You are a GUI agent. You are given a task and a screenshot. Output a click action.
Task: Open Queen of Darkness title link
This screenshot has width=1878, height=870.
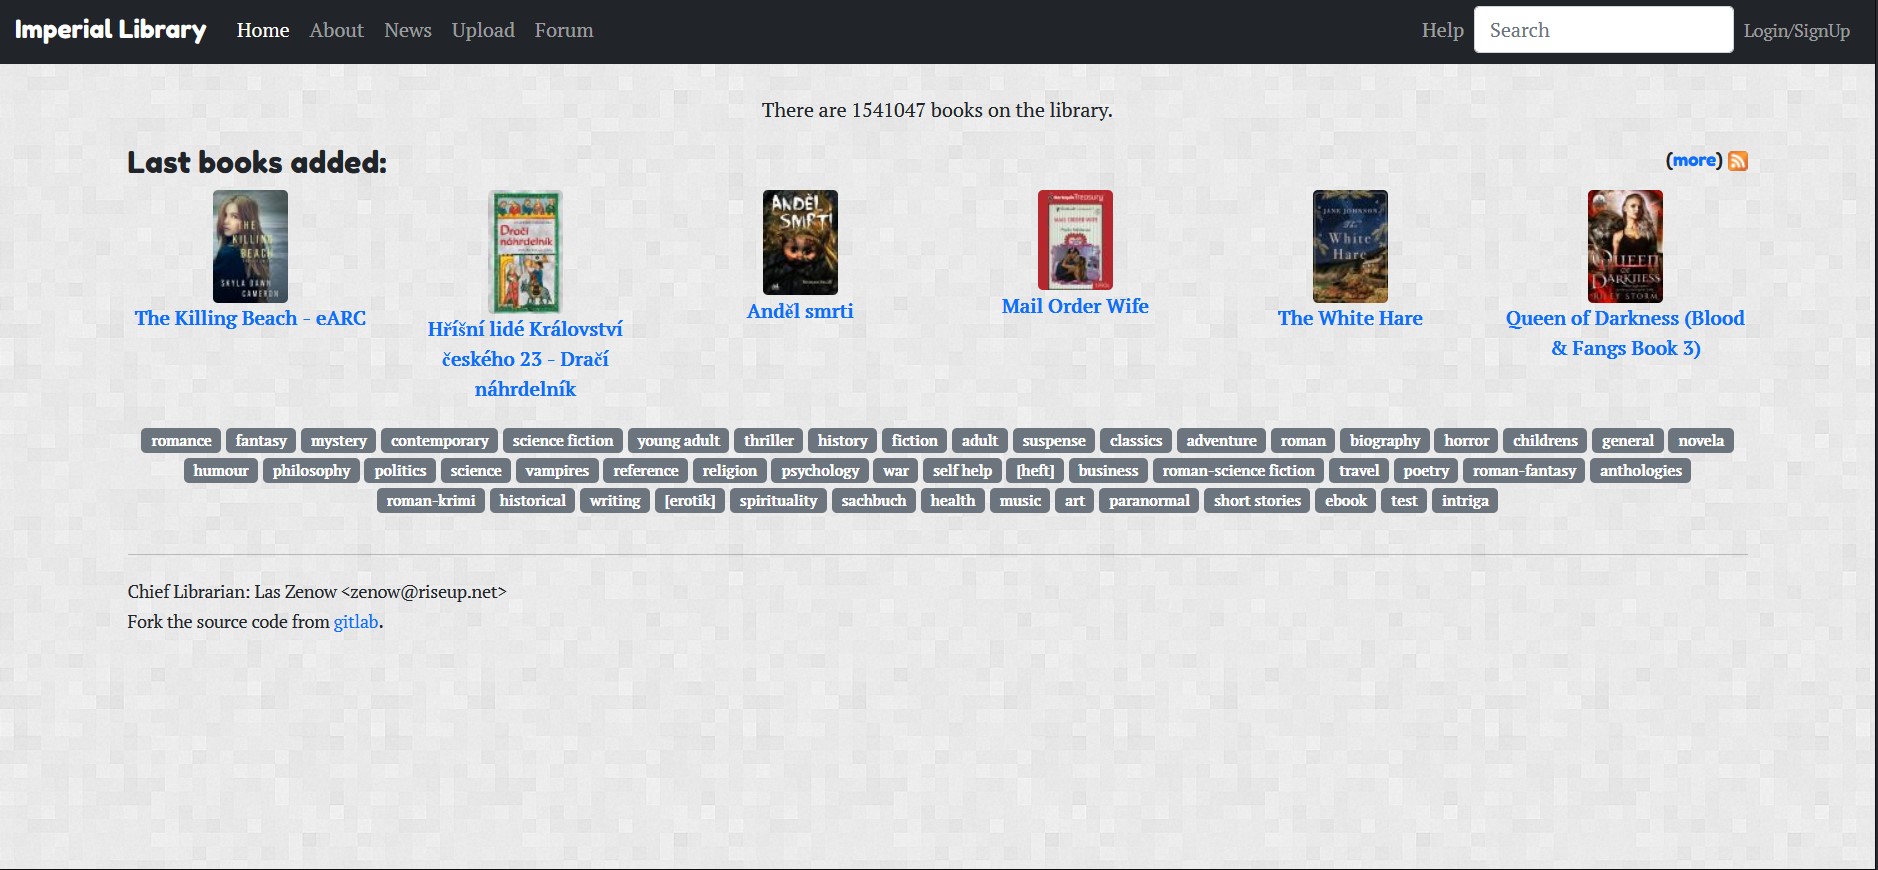(1625, 333)
